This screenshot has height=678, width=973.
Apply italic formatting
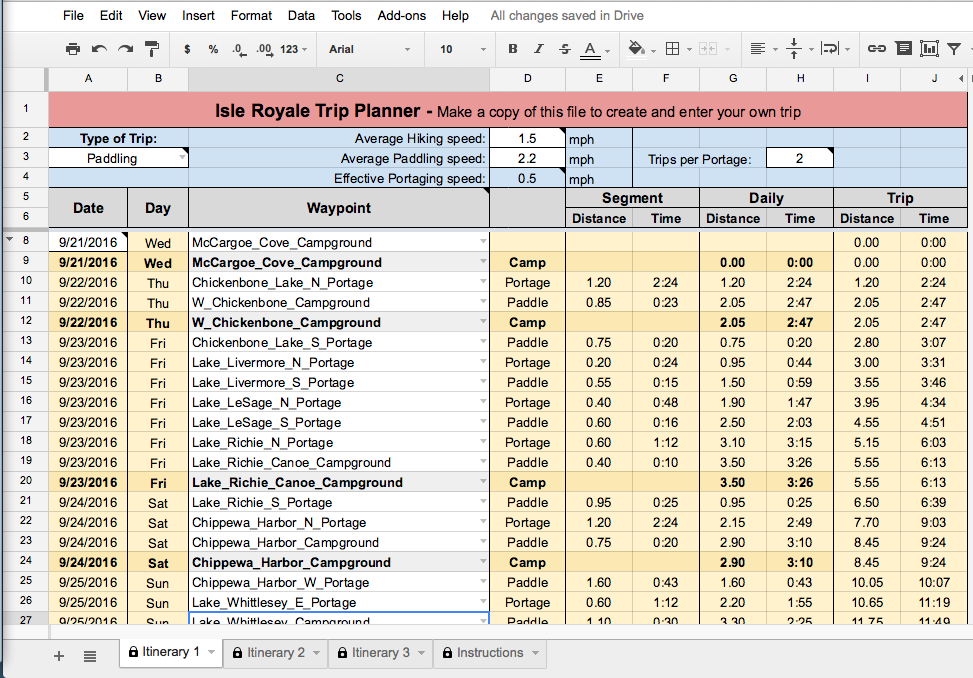coord(539,49)
